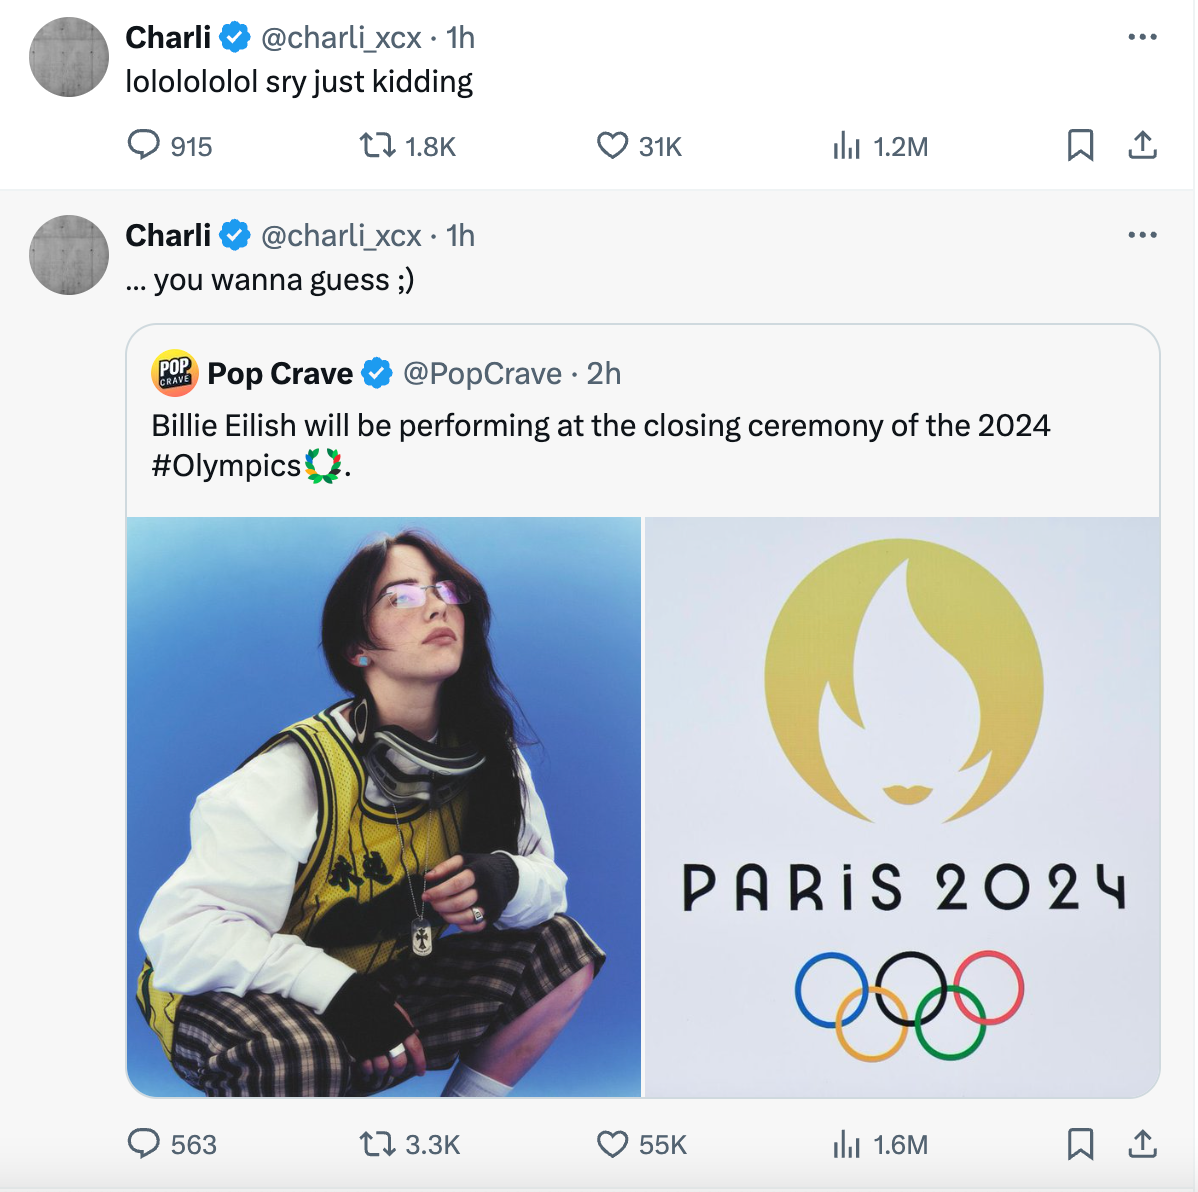Viewport: 1198px width, 1192px height.
Task: View analytics showing 1.6M views
Action: click(x=846, y=1143)
